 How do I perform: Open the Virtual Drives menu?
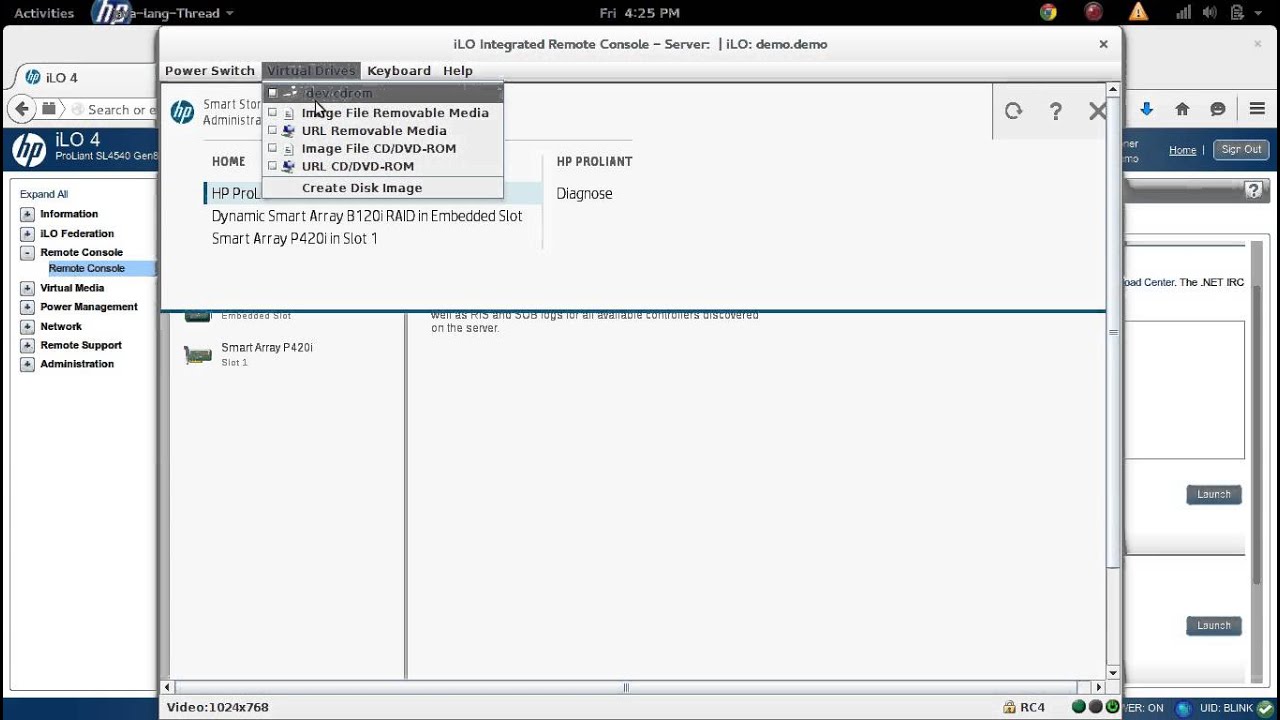click(311, 71)
